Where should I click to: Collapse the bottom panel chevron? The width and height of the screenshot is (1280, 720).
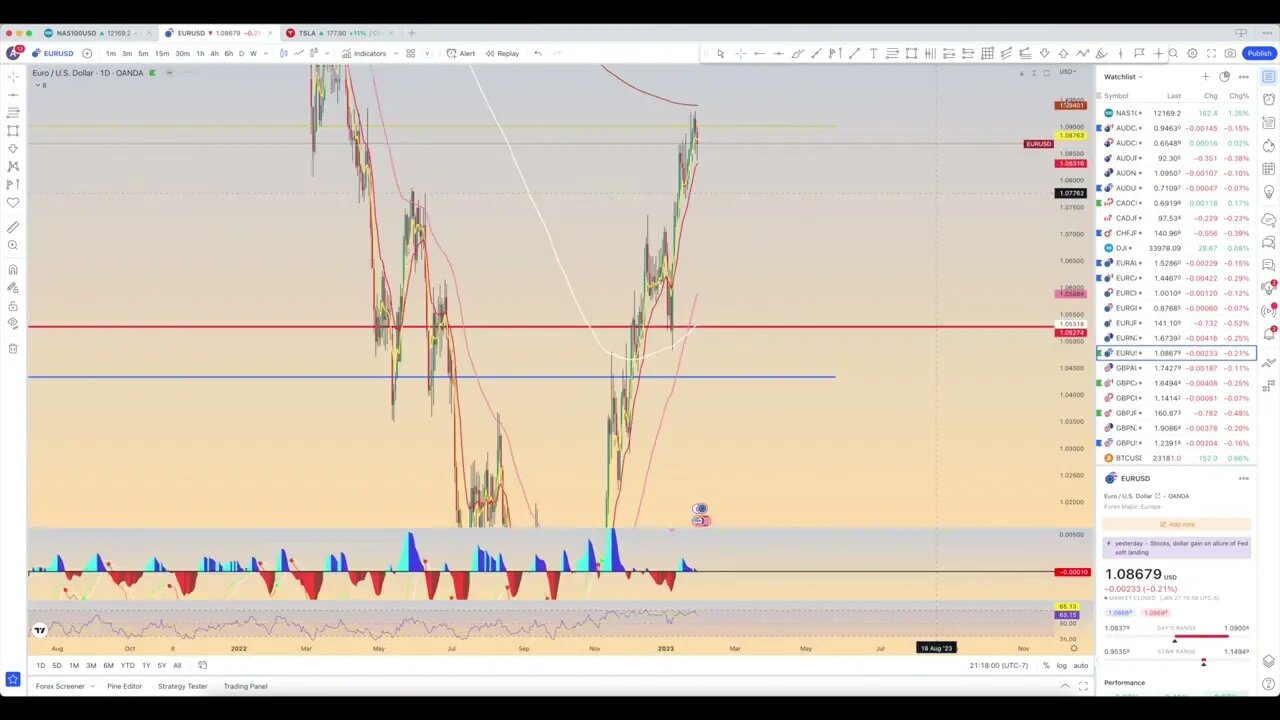[x=1065, y=686]
